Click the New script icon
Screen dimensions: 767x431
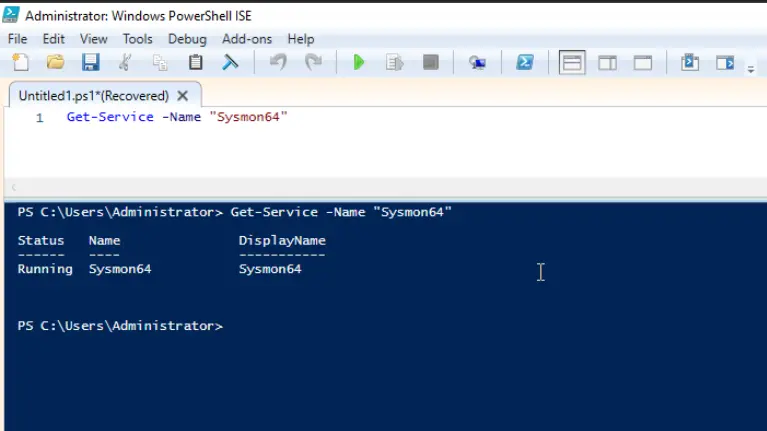(x=21, y=63)
